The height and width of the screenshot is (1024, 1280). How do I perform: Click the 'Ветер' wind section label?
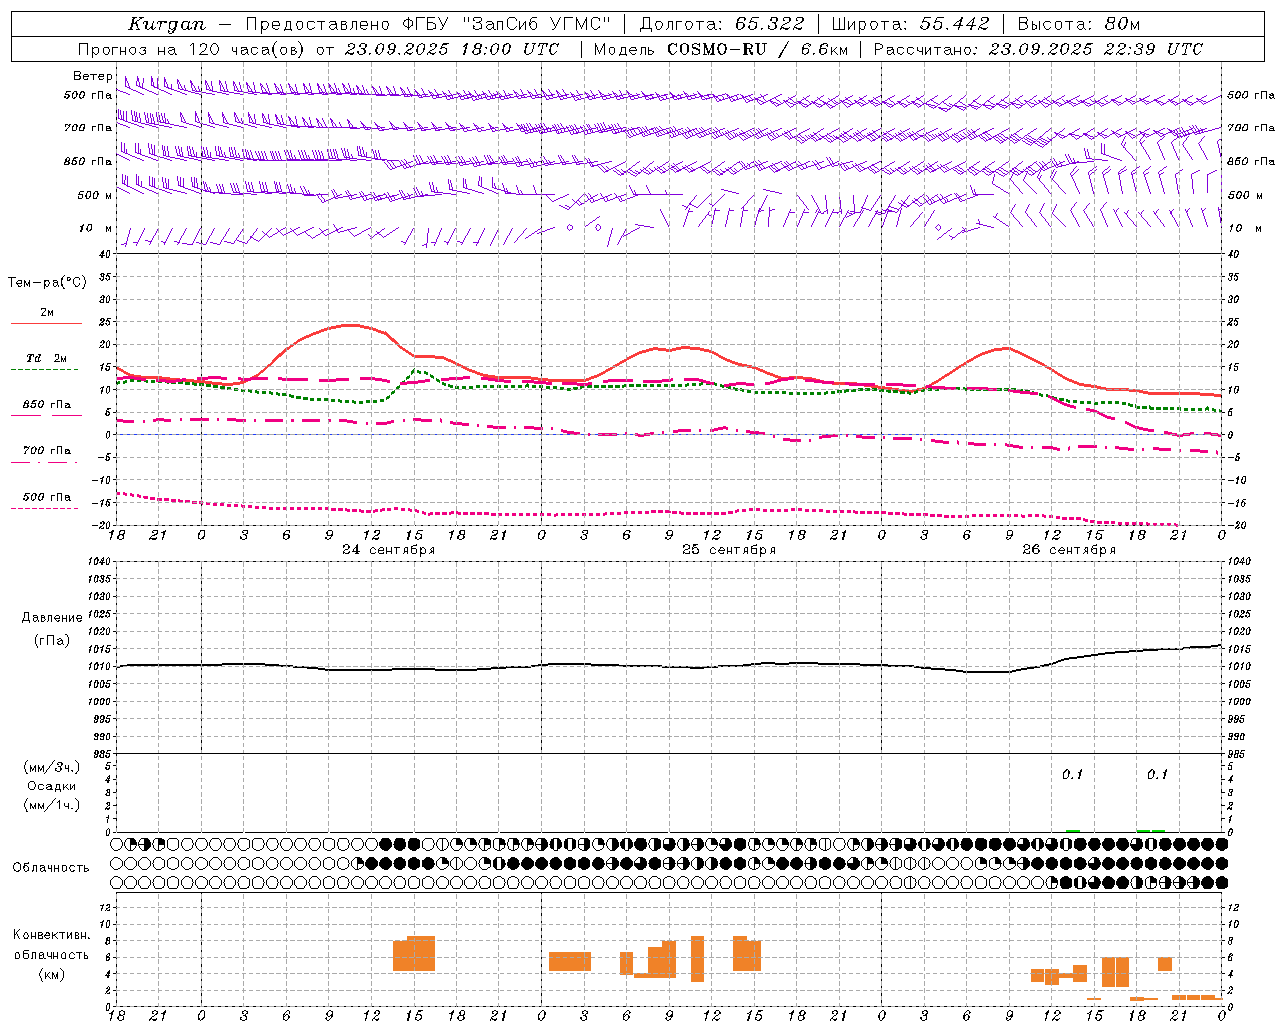[x=92, y=76]
